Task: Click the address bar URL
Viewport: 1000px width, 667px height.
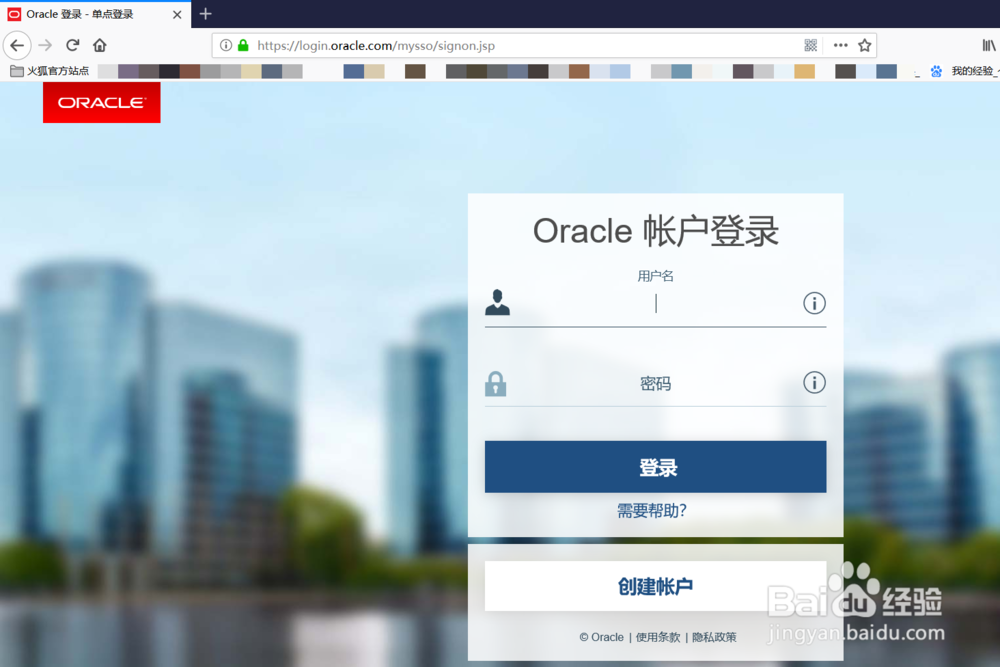Action: pyautogui.click(x=376, y=45)
